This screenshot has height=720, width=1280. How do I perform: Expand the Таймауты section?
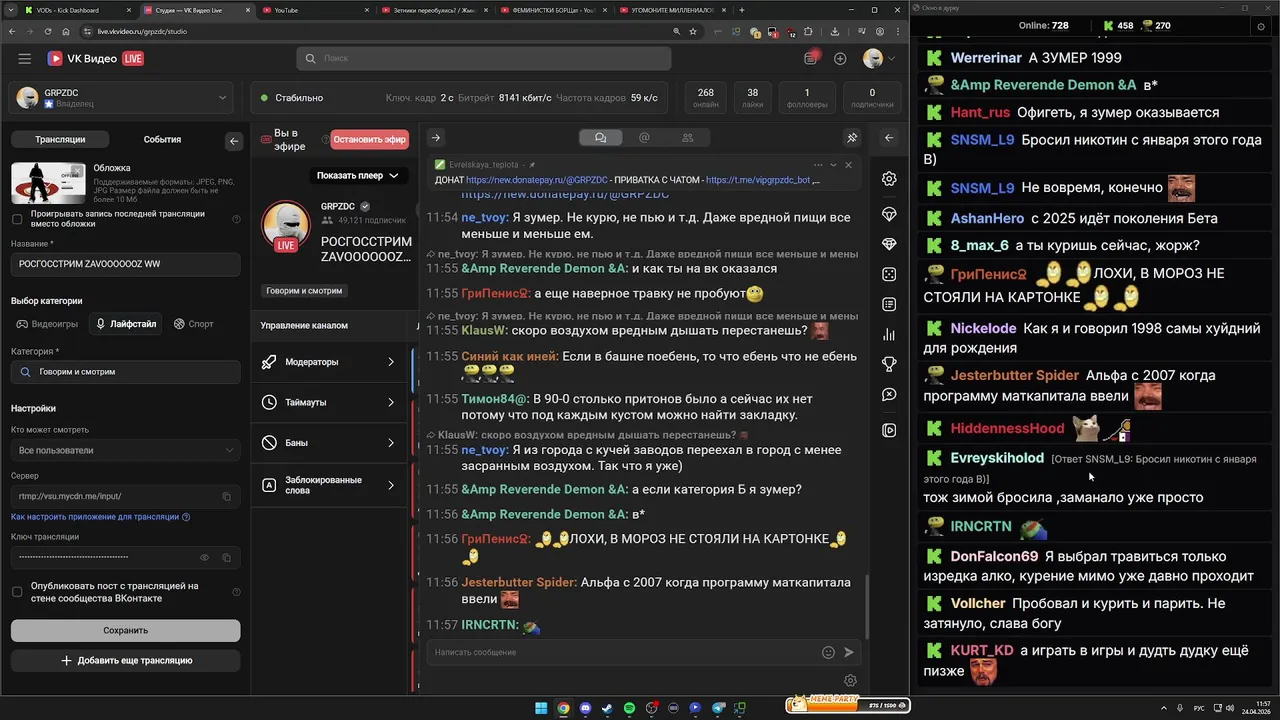pos(330,402)
